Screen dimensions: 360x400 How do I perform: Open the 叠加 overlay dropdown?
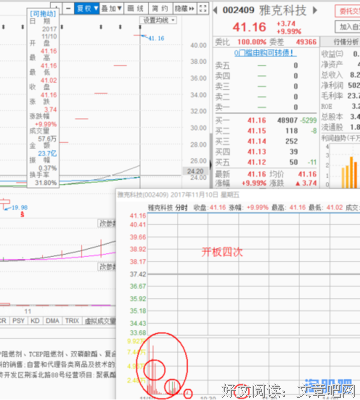[112, 8]
